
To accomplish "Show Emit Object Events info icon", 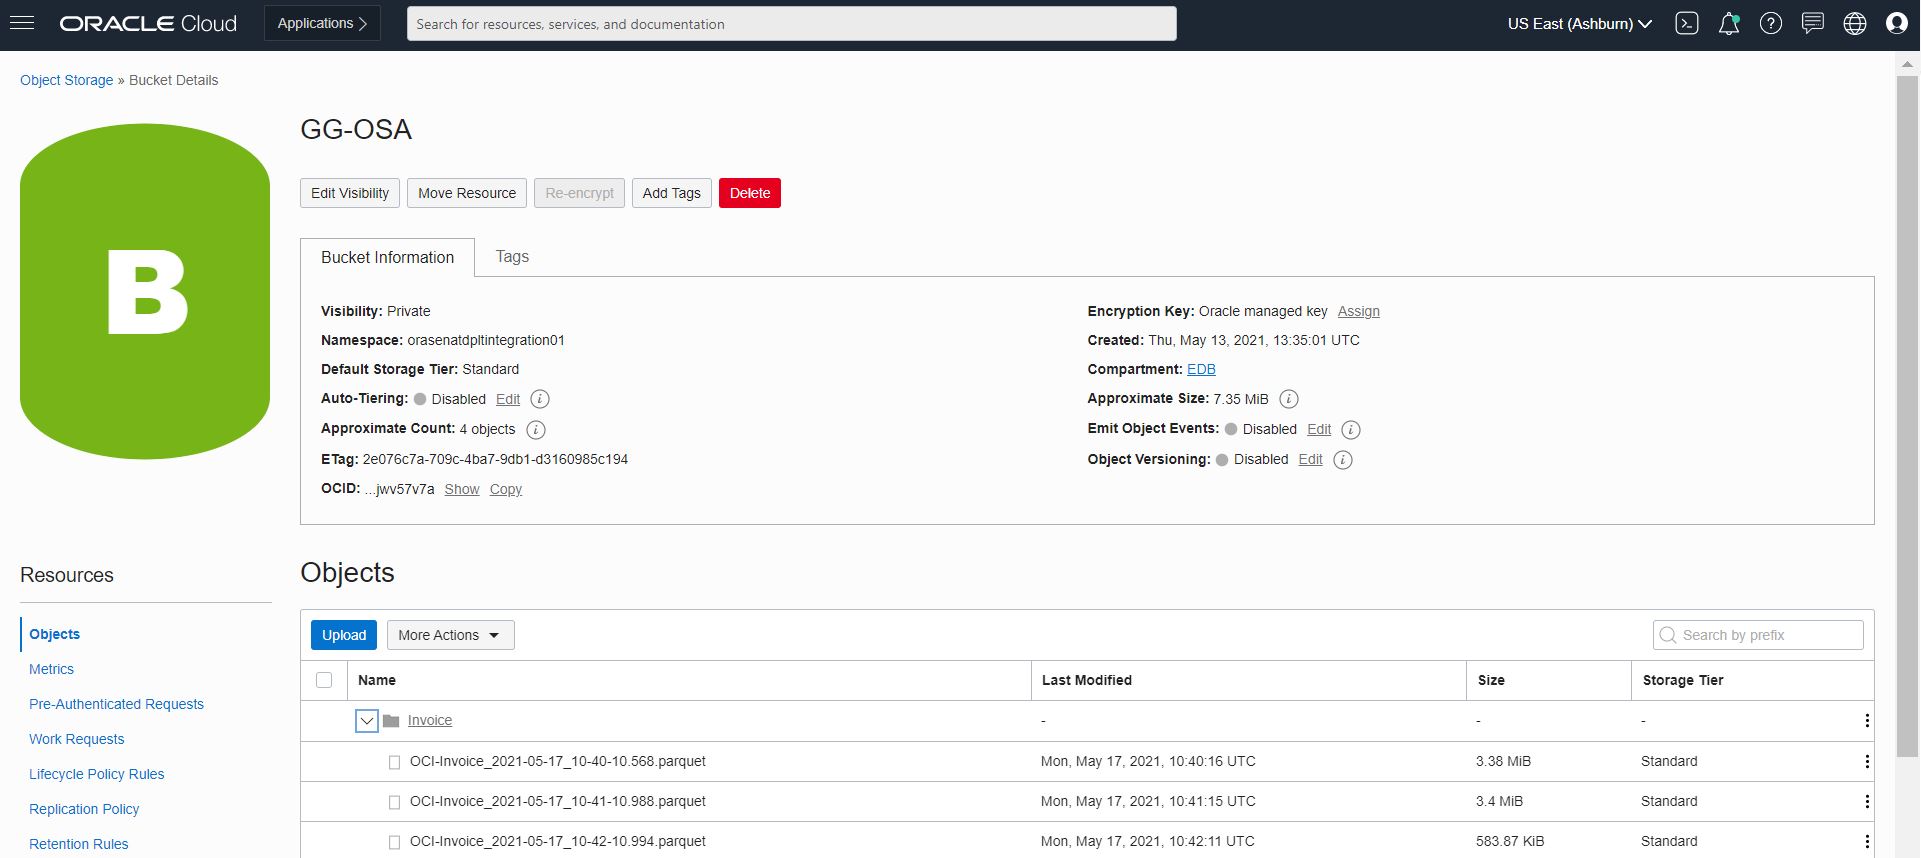I will coord(1351,430).
